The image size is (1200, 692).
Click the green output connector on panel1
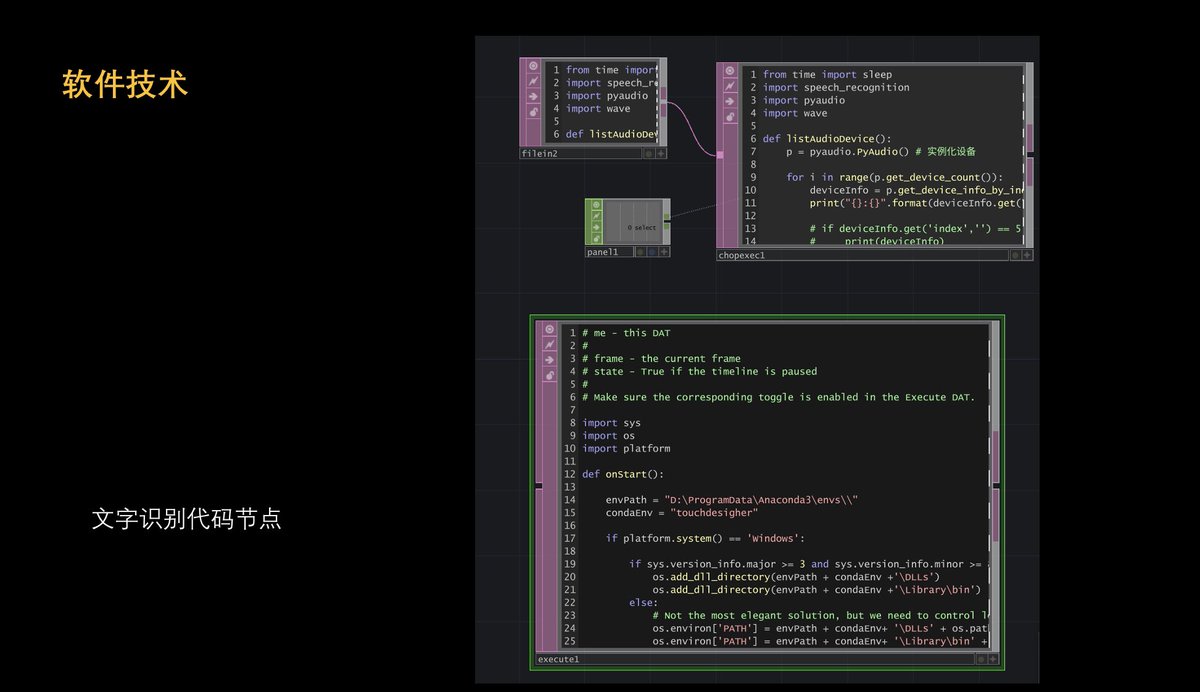coord(667,222)
